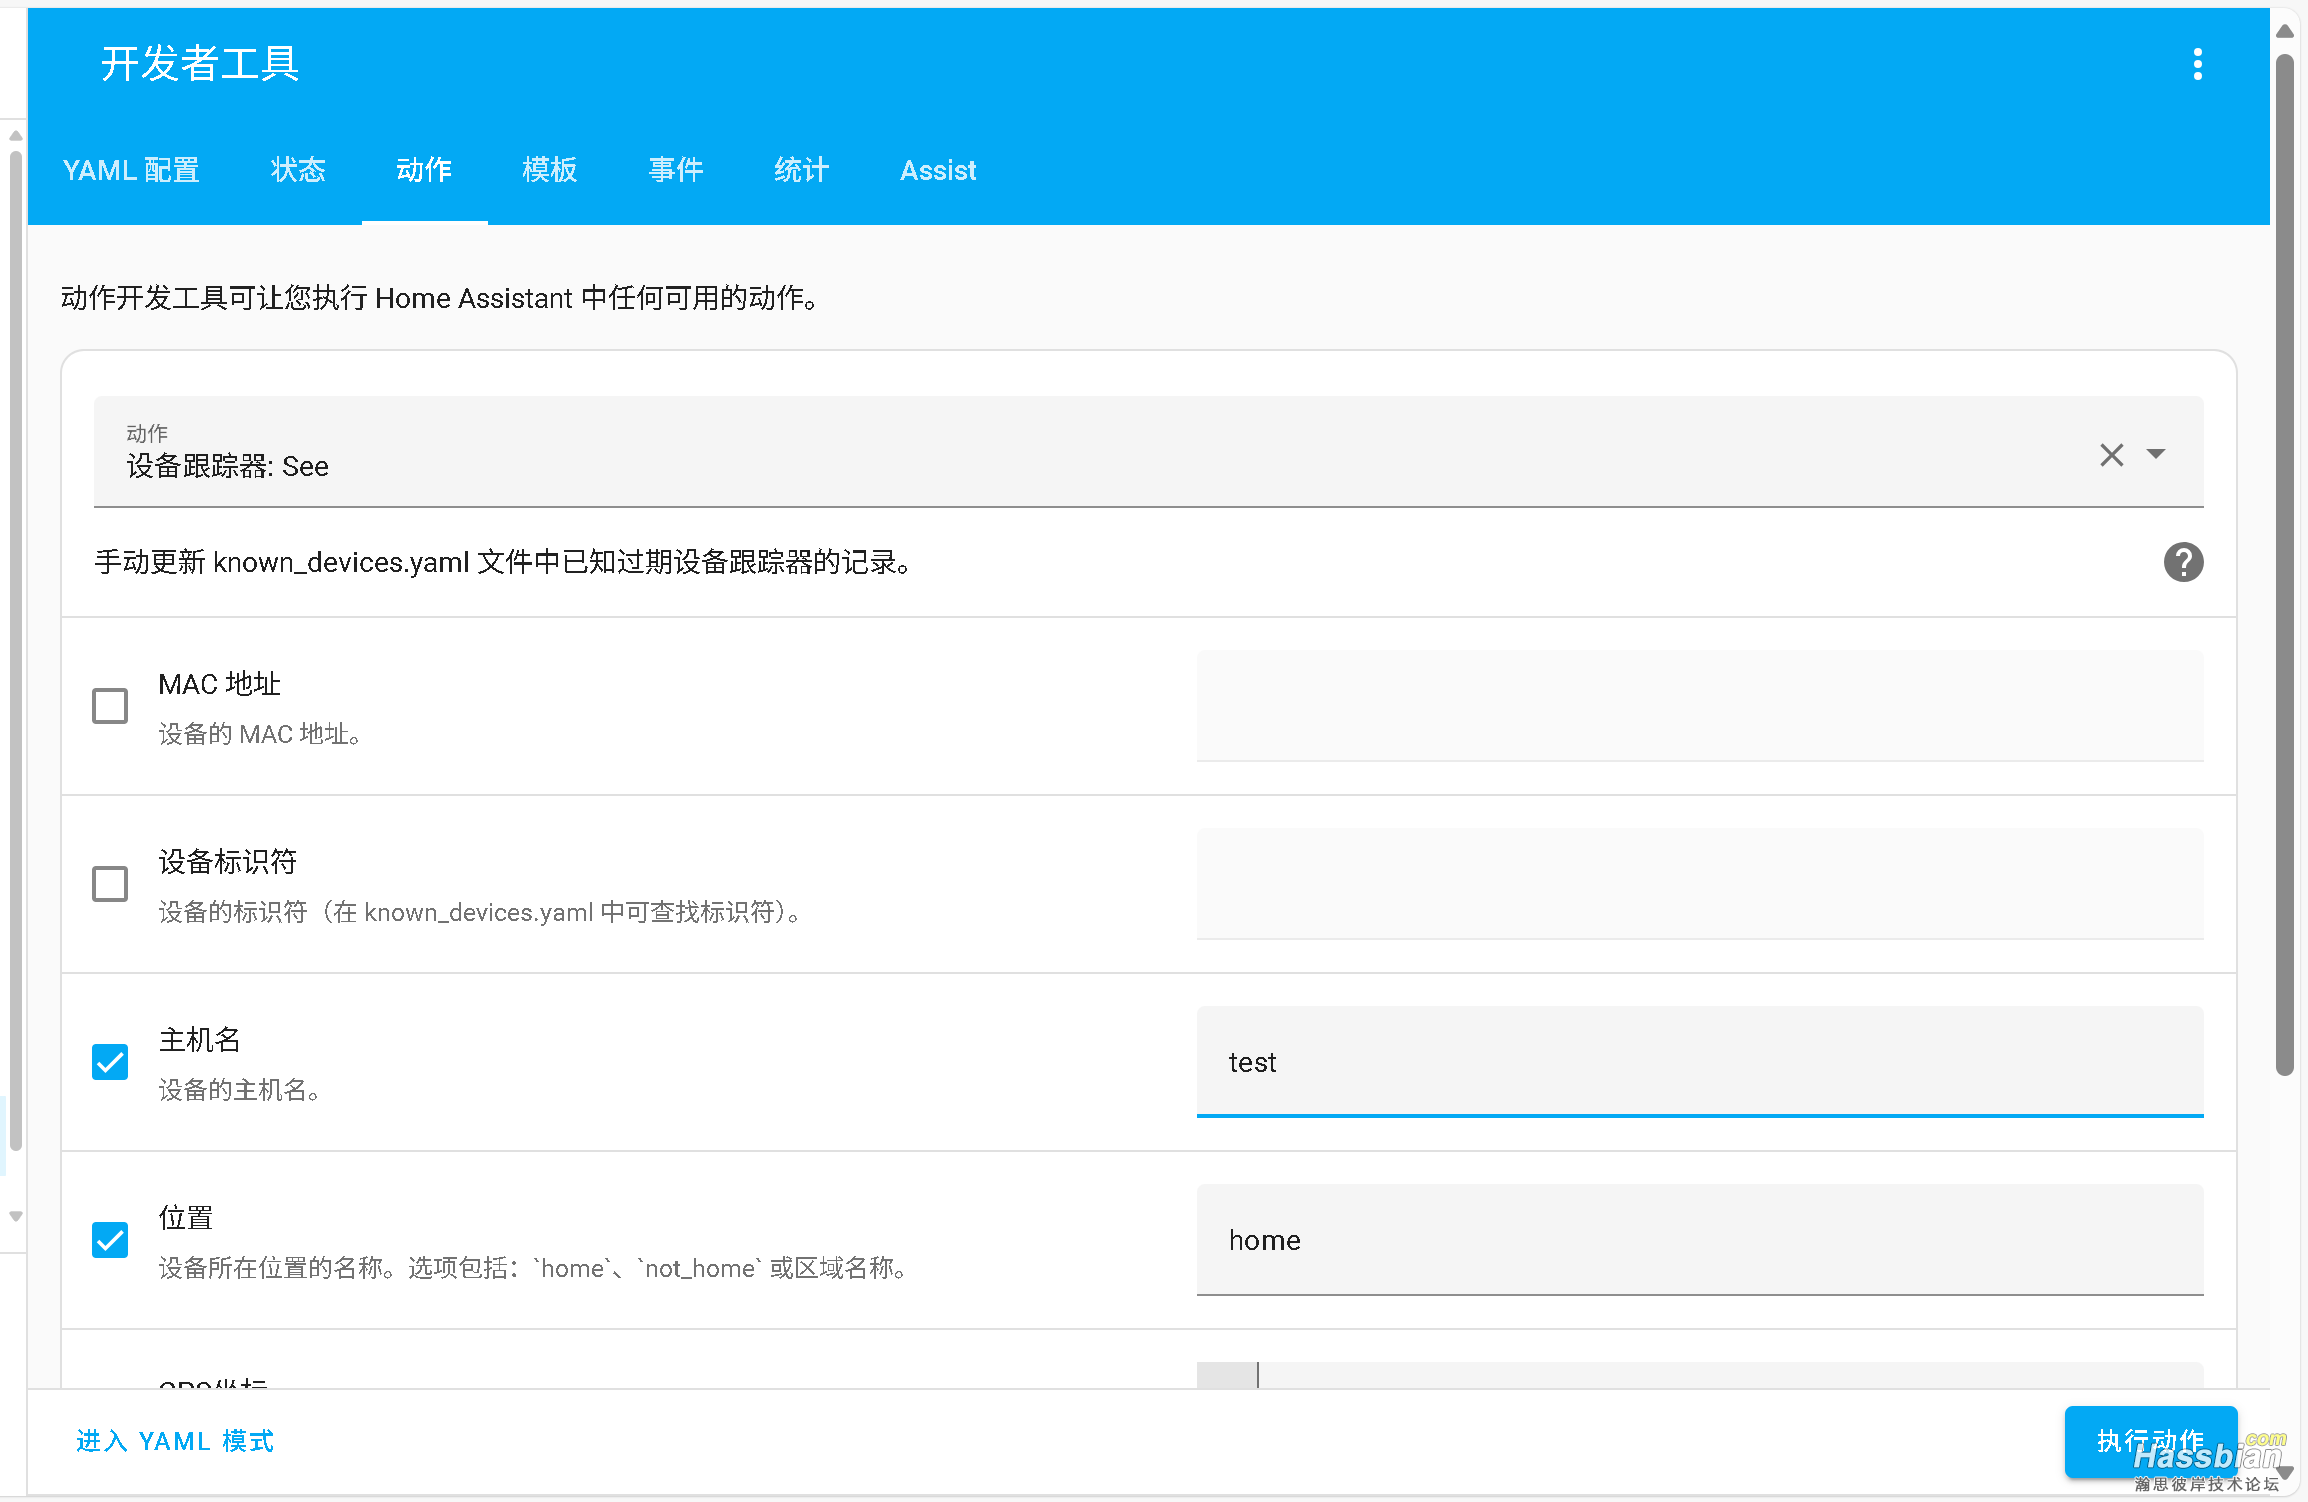Open the 统计 tab
The width and height of the screenshot is (2308, 1502).
point(802,171)
